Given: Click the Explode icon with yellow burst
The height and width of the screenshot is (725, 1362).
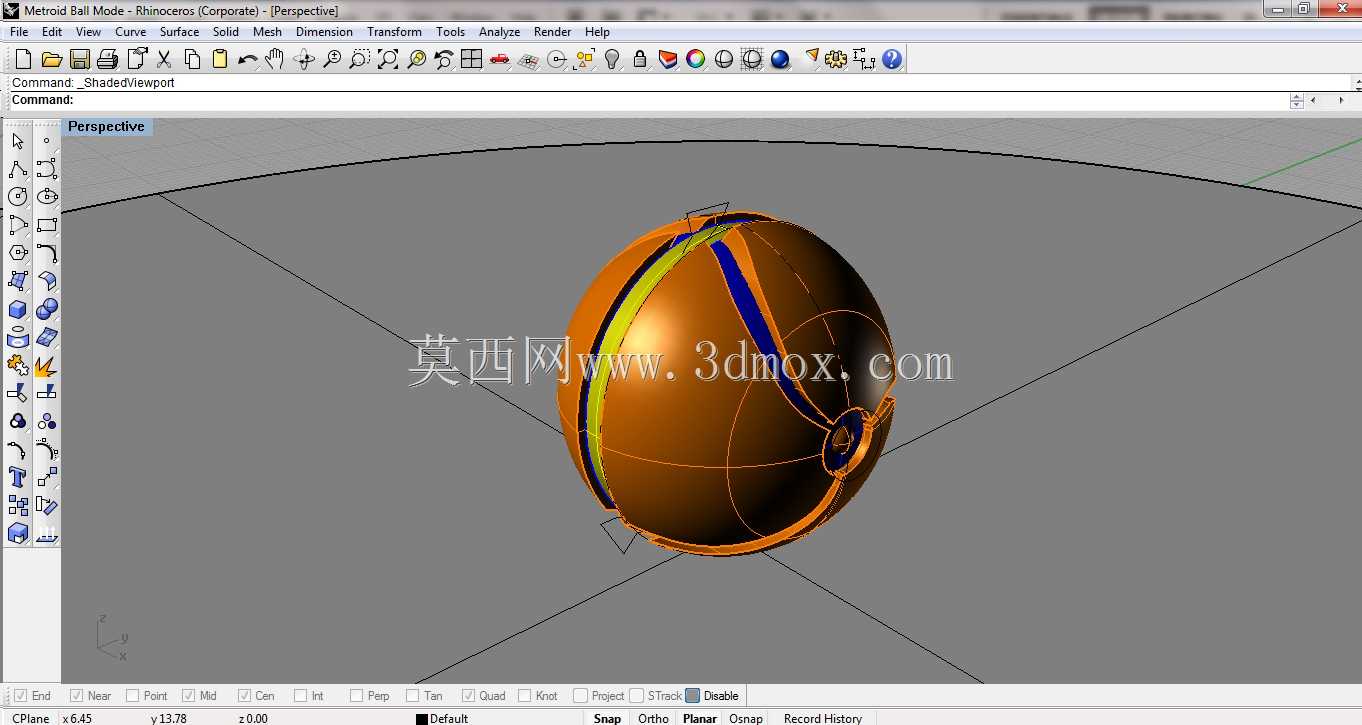Looking at the screenshot, I should pos(46,365).
